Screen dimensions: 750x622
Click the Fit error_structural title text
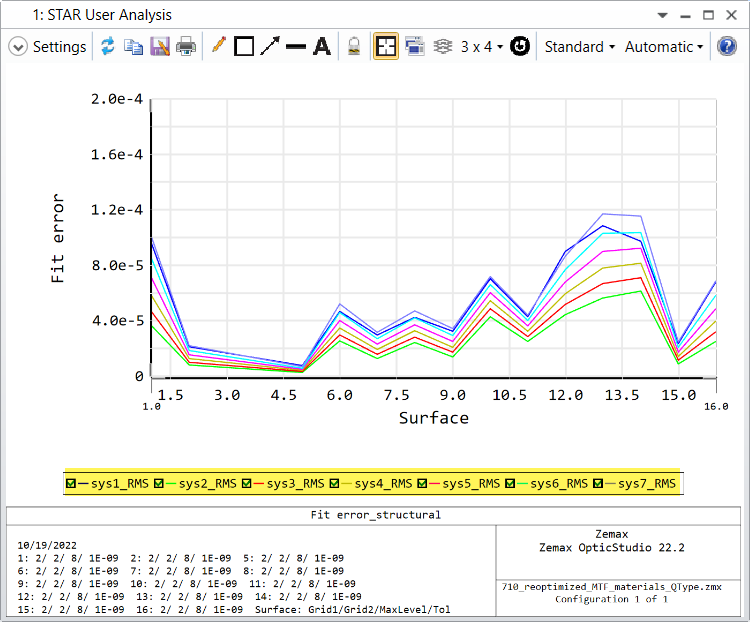pyautogui.click(x=375, y=515)
